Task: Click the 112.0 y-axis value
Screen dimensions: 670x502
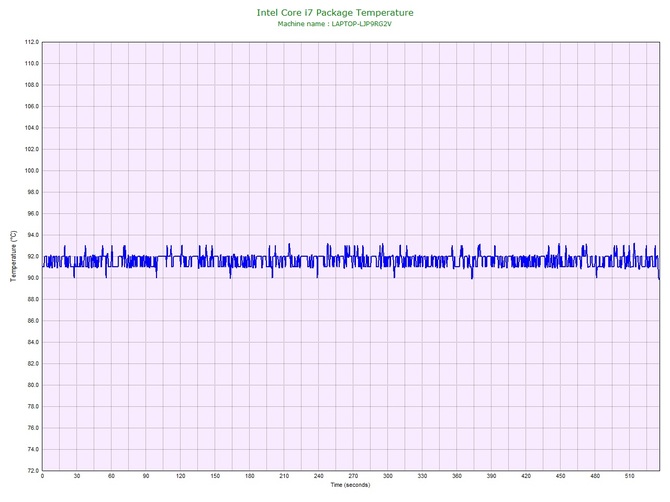Action: (32, 42)
